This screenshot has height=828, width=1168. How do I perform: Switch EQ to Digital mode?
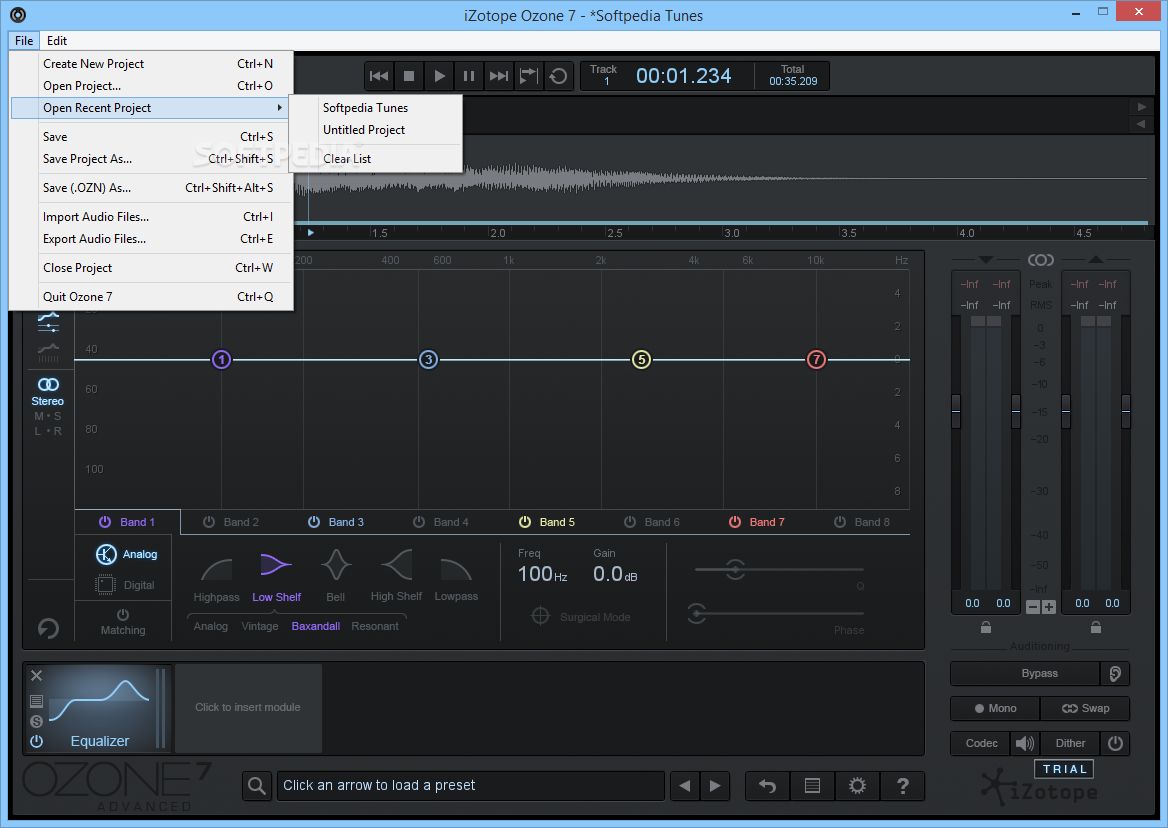tap(126, 585)
